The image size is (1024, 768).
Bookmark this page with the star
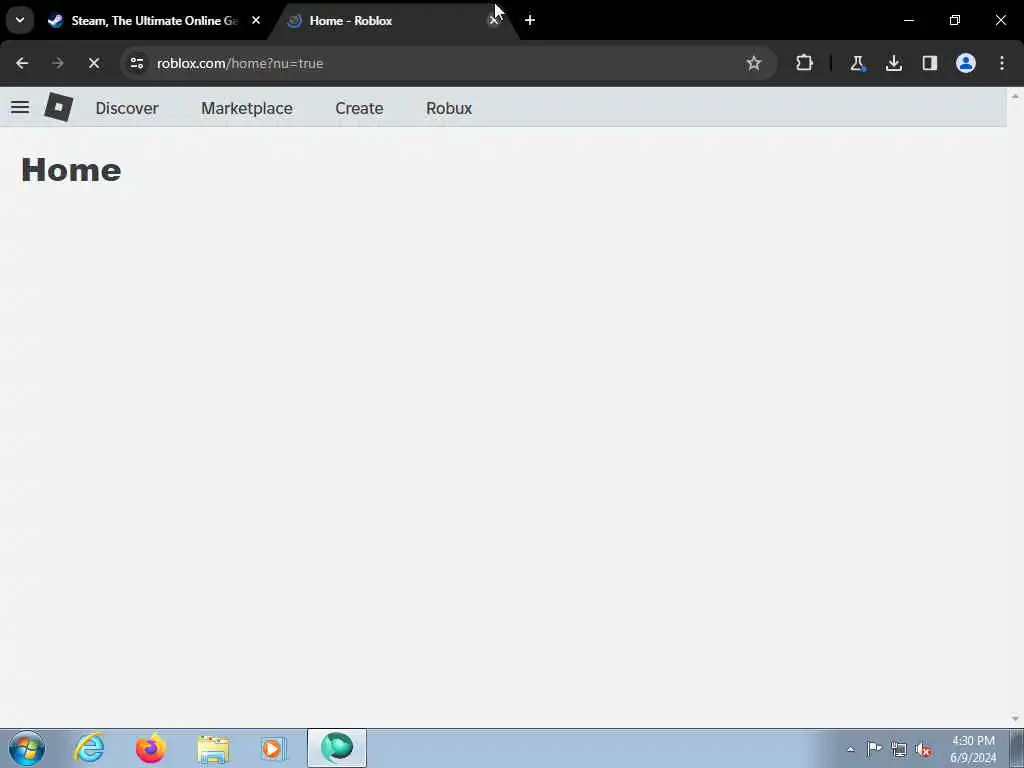click(754, 63)
